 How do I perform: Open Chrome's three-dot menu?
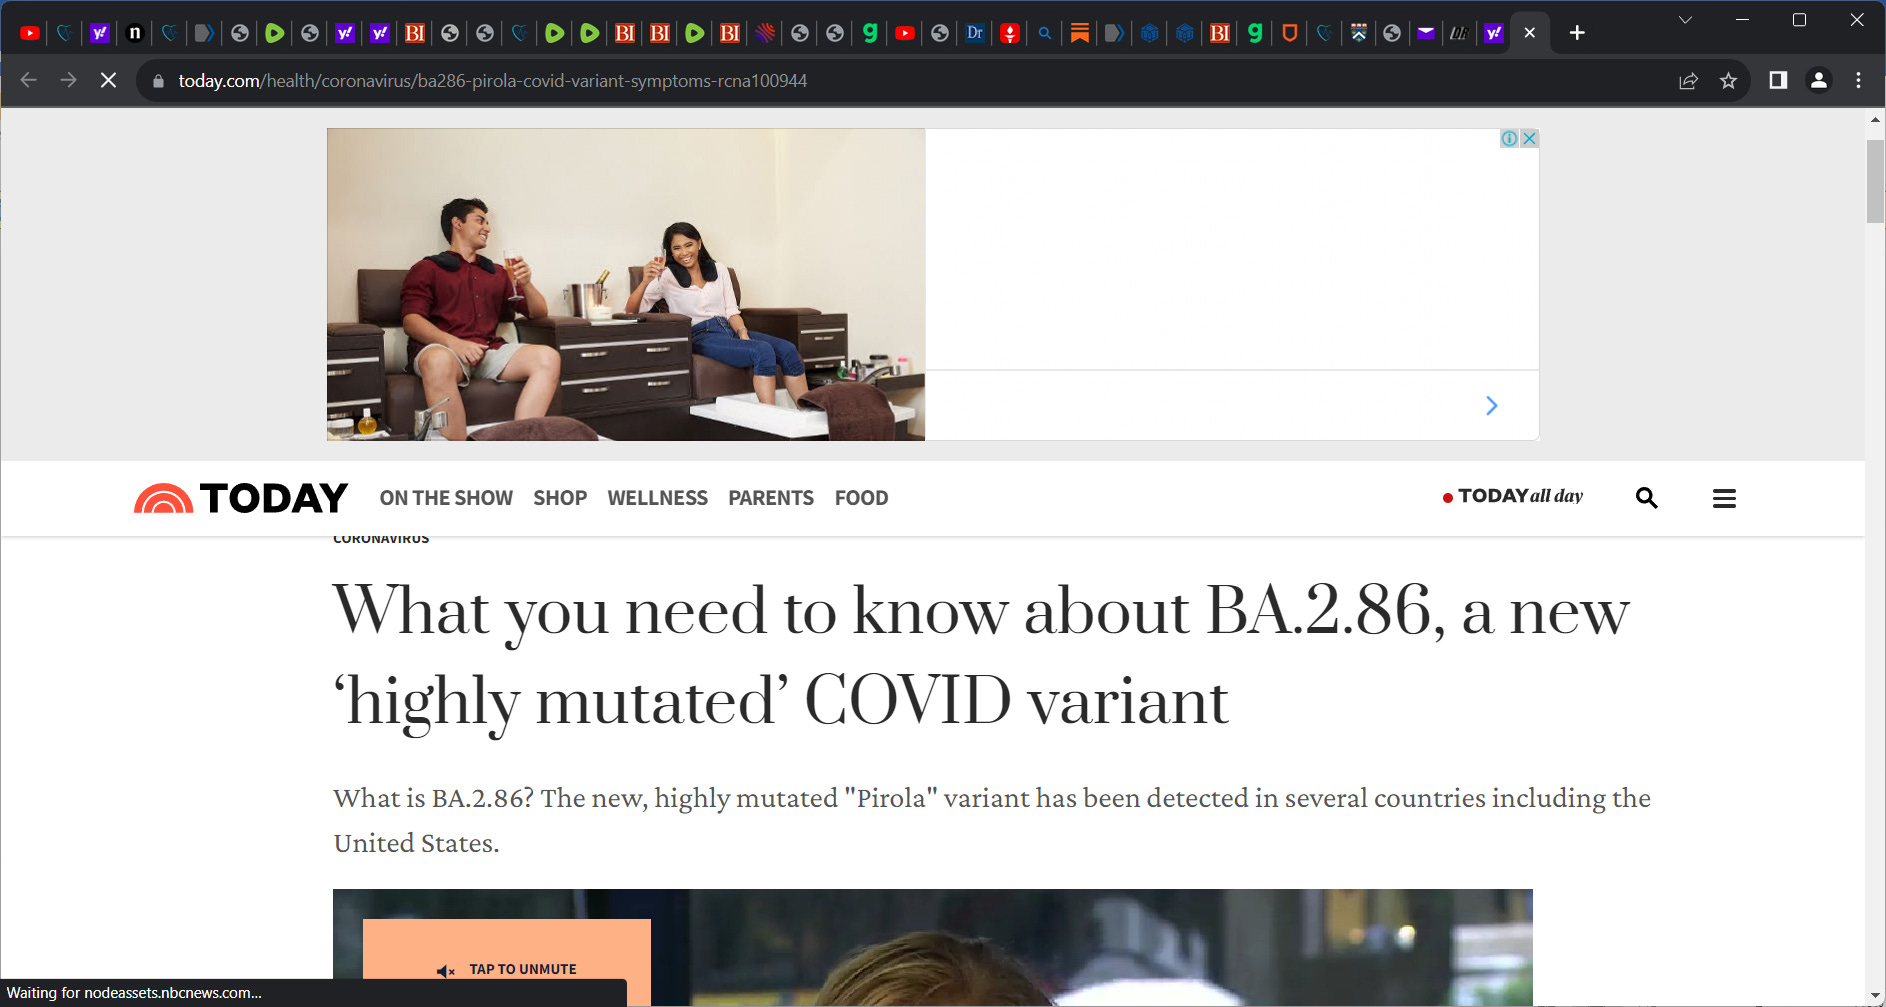1858,80
